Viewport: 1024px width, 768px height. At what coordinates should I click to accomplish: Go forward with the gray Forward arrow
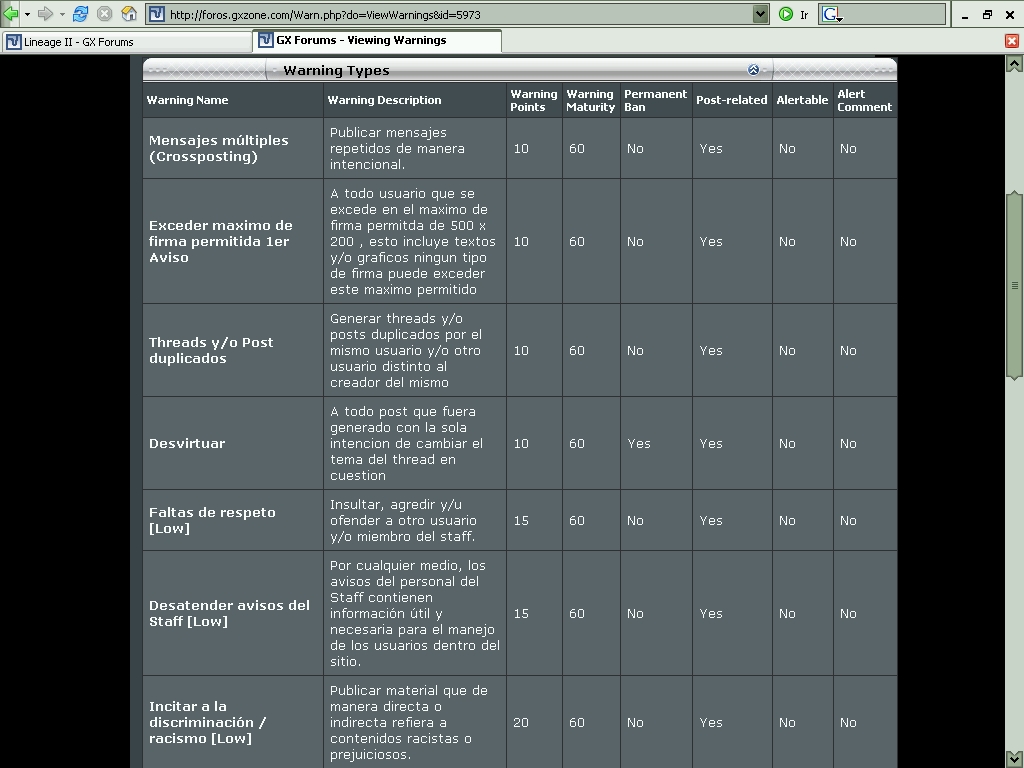click(45, 14)
